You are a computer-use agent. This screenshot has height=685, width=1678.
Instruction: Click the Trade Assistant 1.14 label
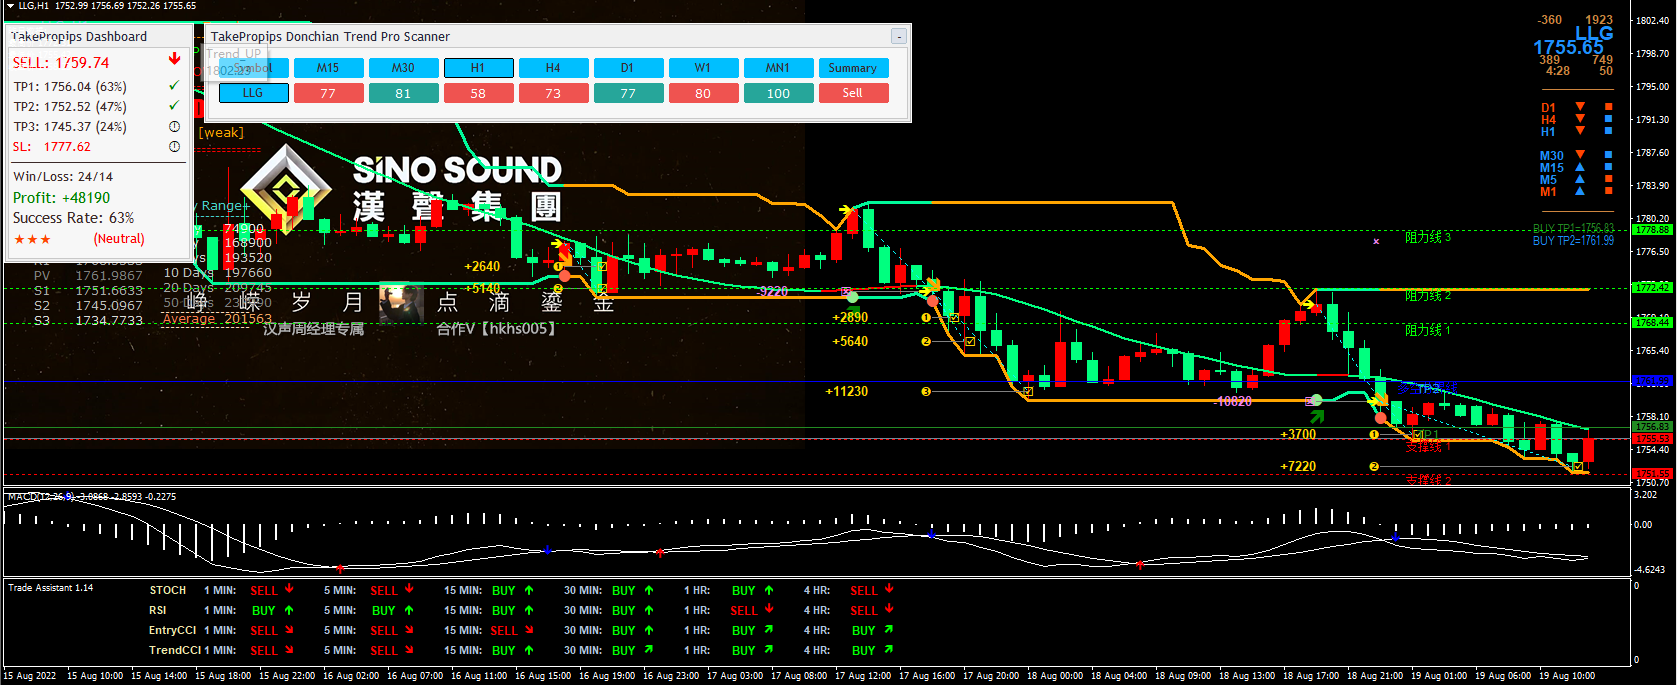51,588
